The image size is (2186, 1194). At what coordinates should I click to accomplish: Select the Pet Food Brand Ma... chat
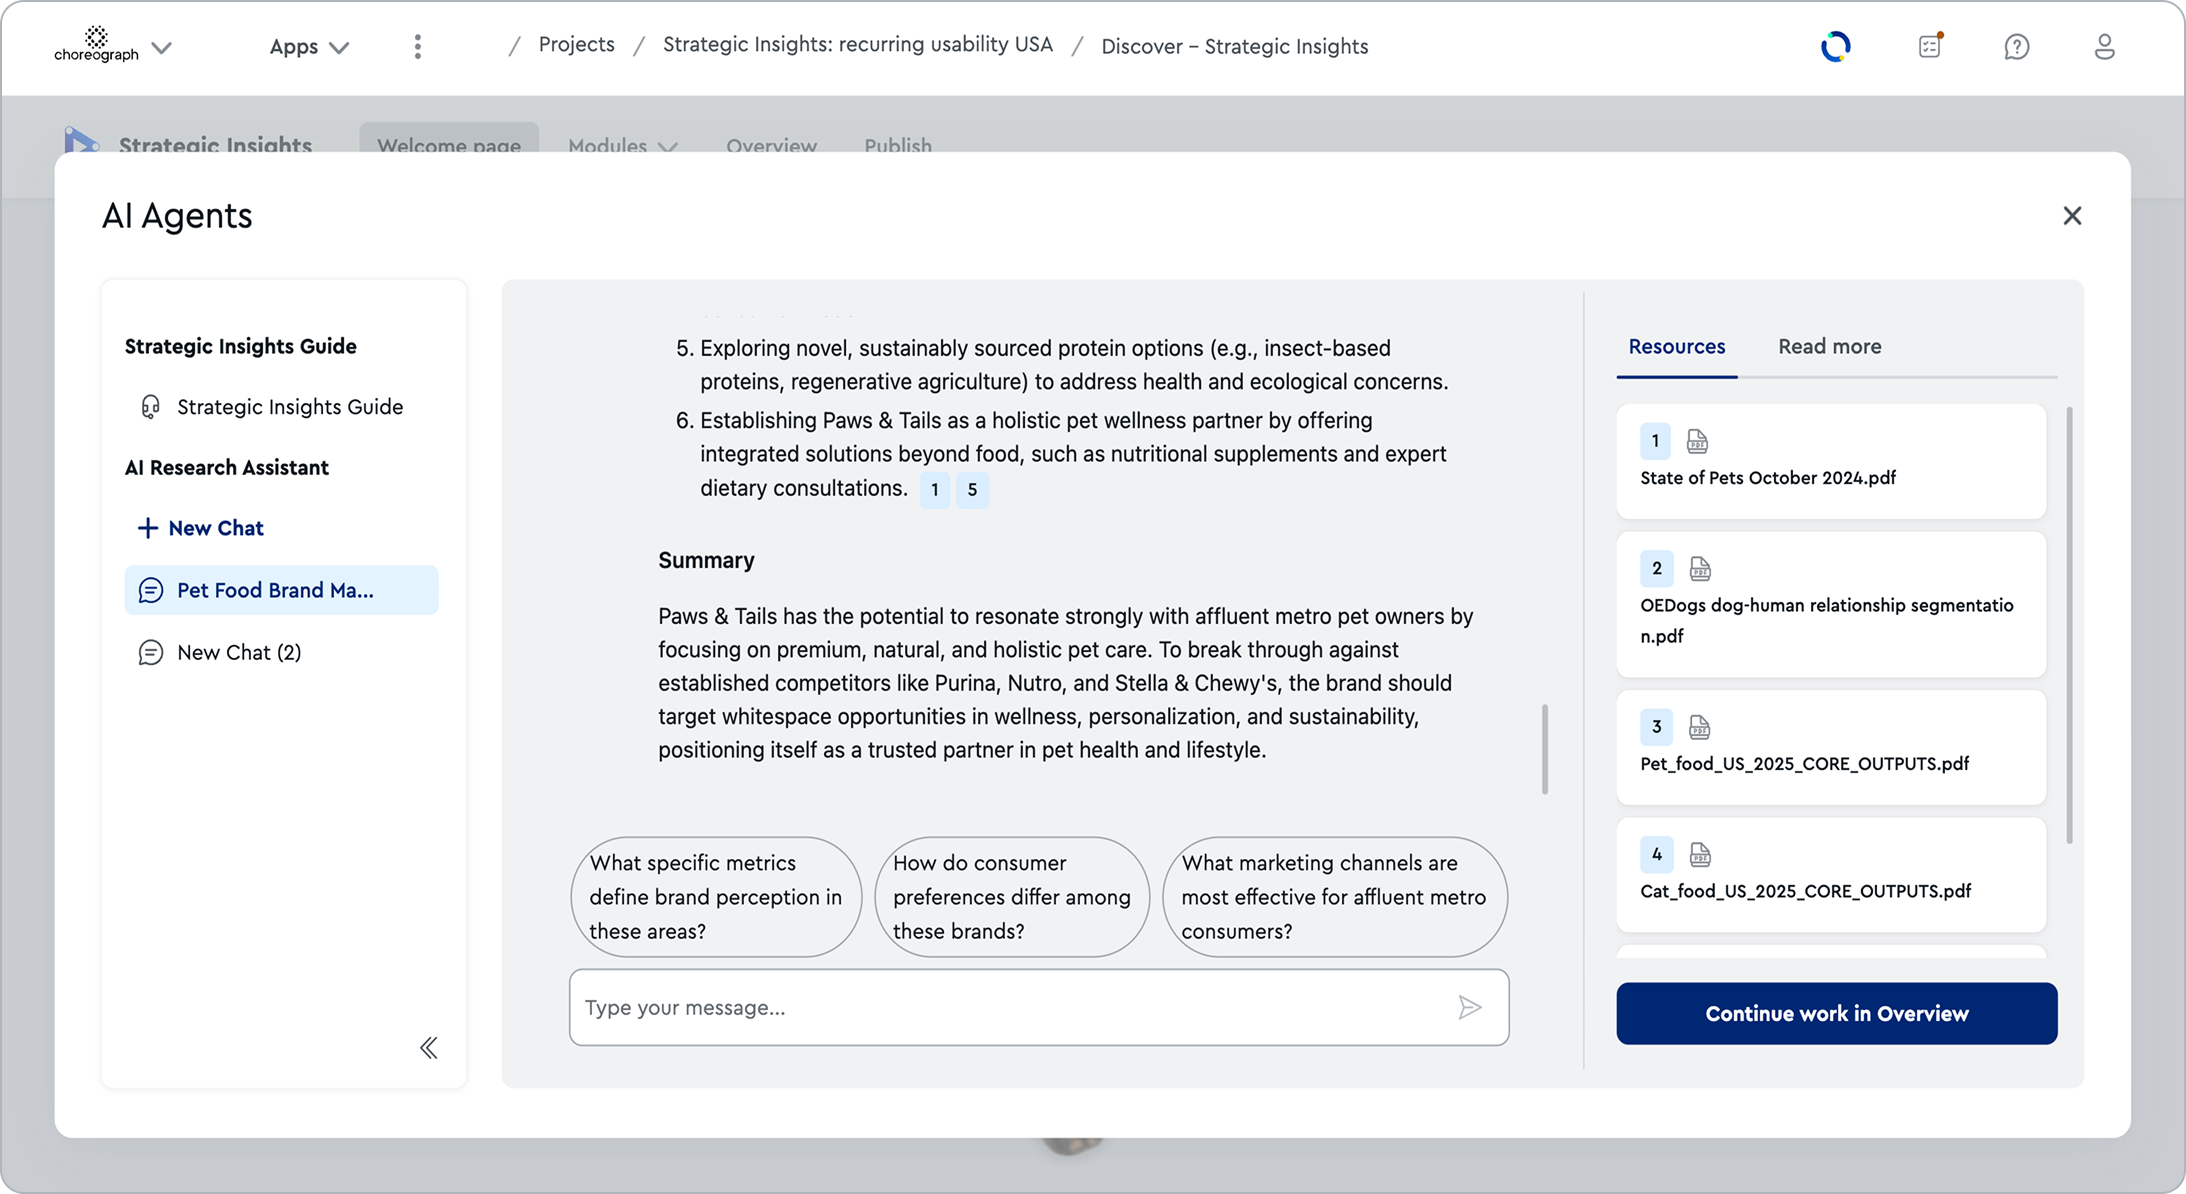282,590
